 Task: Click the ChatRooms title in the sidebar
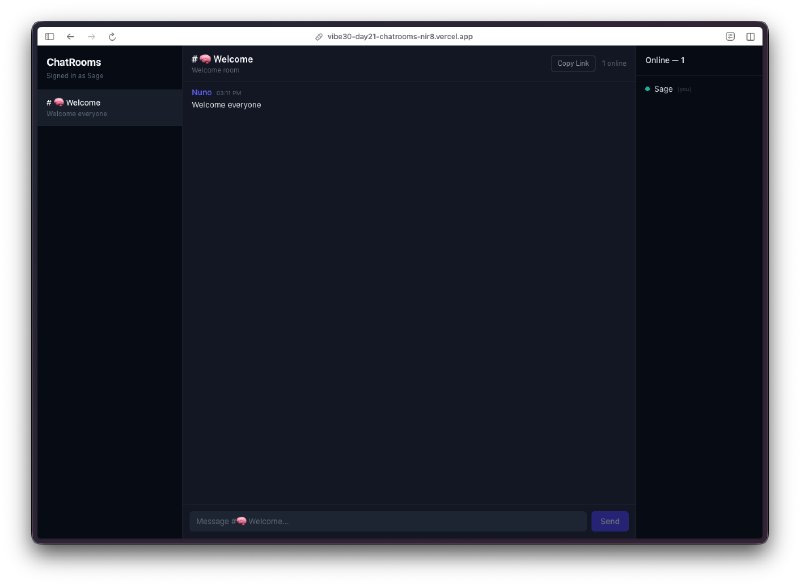click(72, 62)
